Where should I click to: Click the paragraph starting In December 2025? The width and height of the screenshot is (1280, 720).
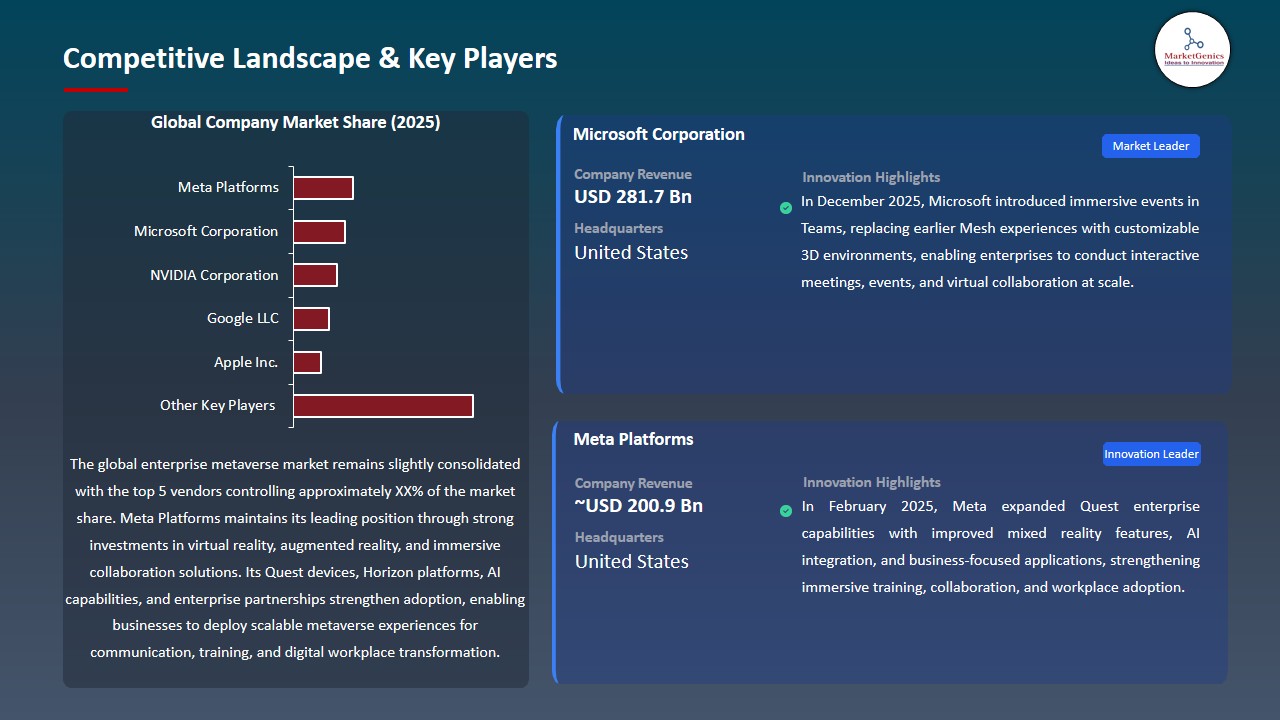(1000, 242)
